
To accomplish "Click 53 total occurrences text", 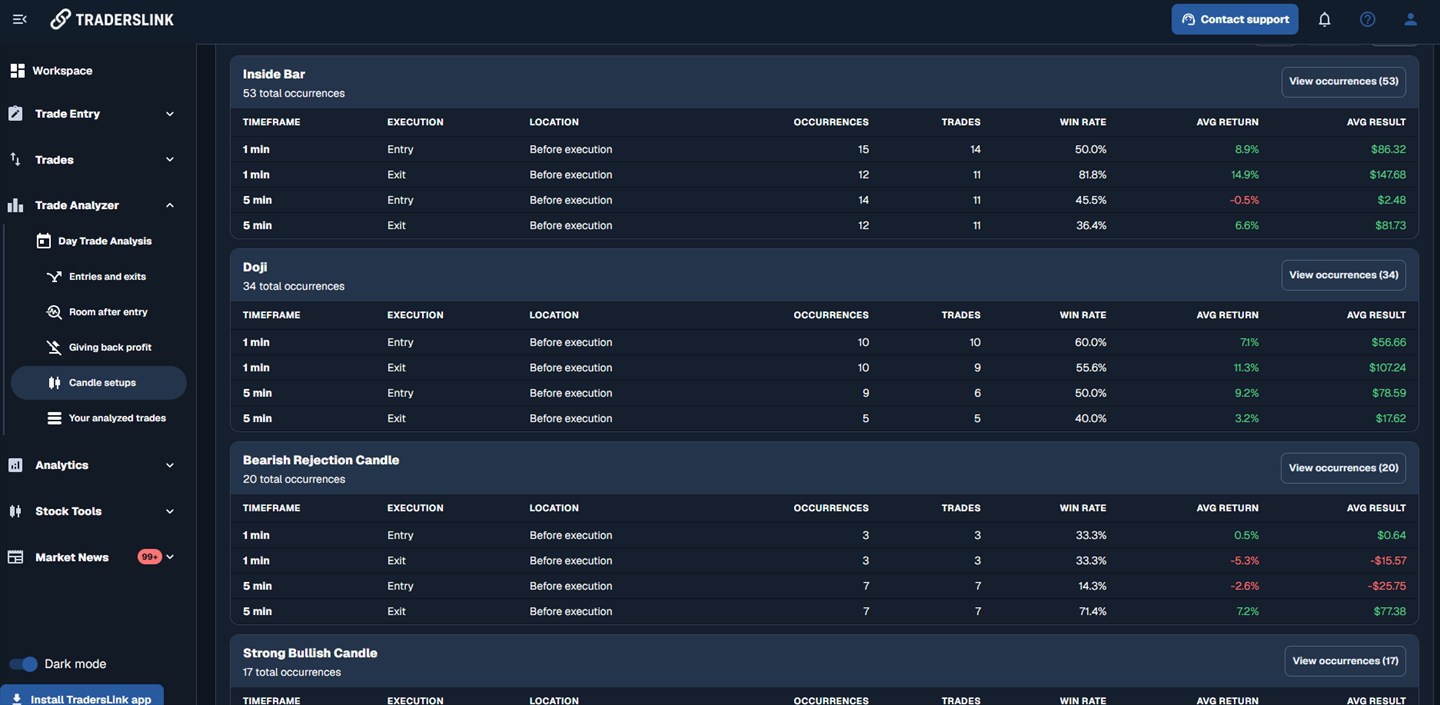I will (x=294, y=93).
